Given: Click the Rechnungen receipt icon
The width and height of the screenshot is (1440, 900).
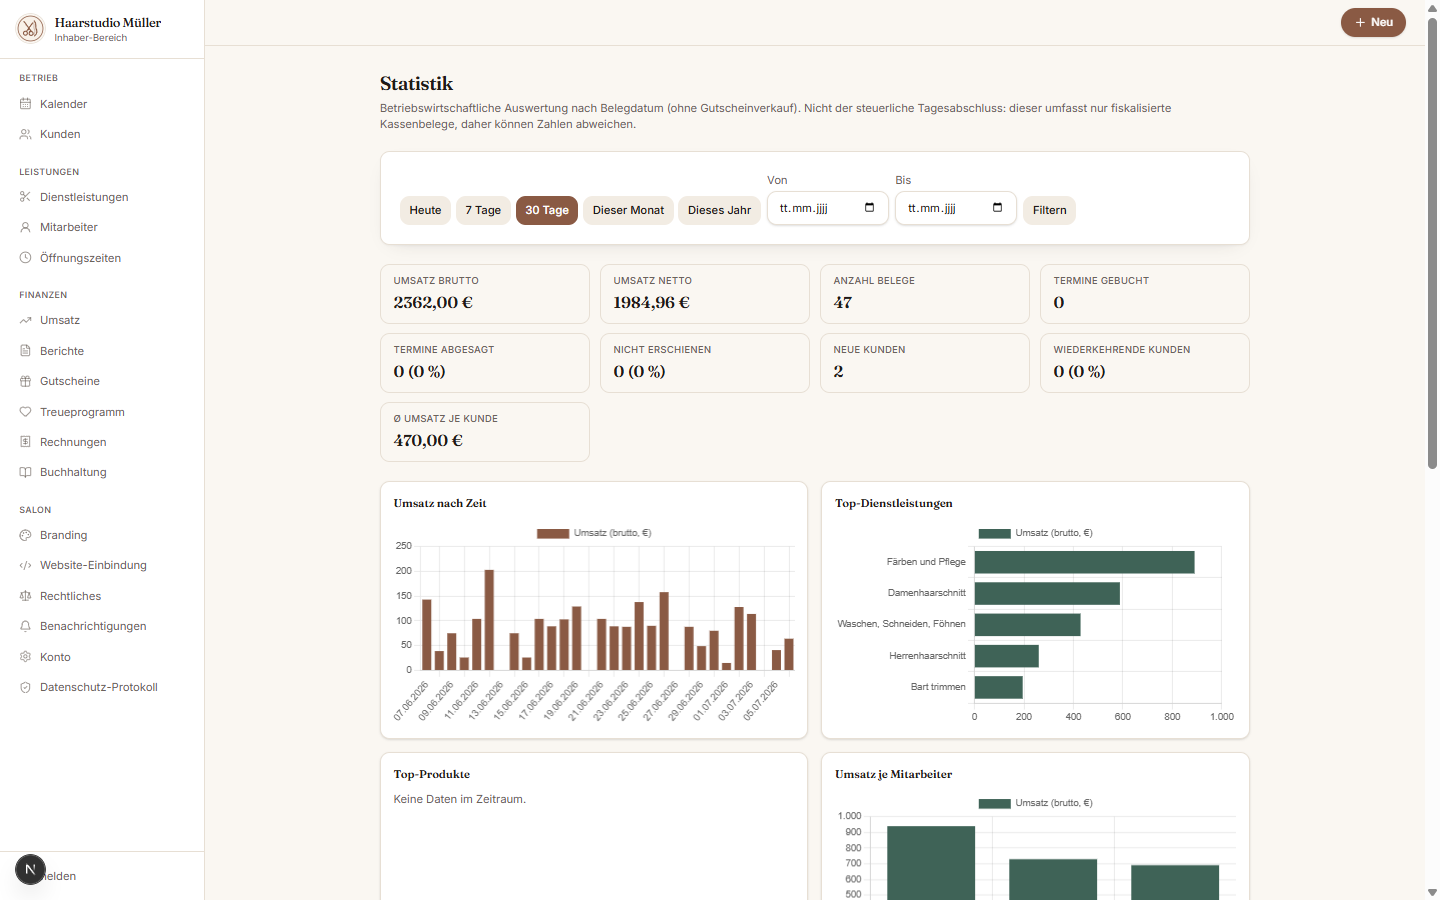Looking at the screenshot, I should point(26,442).
